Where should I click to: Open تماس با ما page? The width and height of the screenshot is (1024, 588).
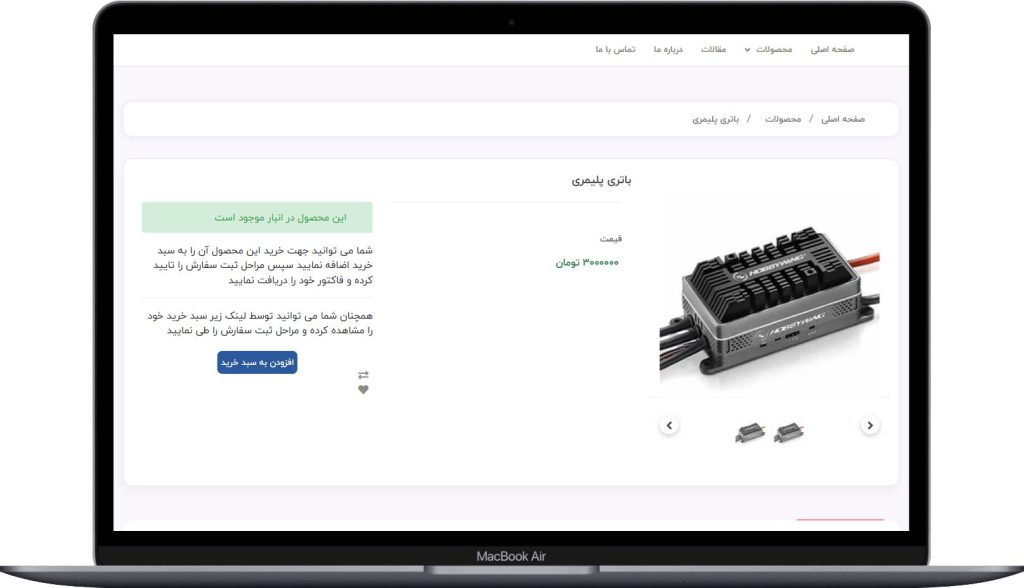pyautogui.click(x=615, y=50)
